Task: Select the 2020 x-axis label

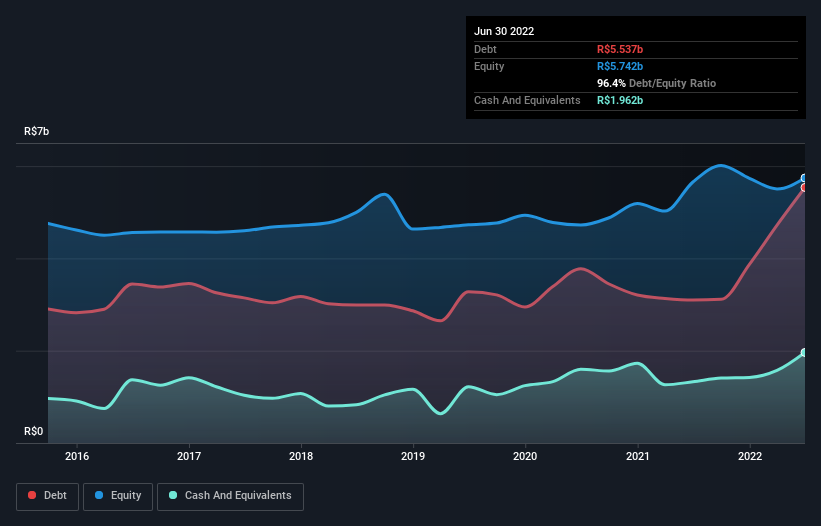Action: [525, 457]
